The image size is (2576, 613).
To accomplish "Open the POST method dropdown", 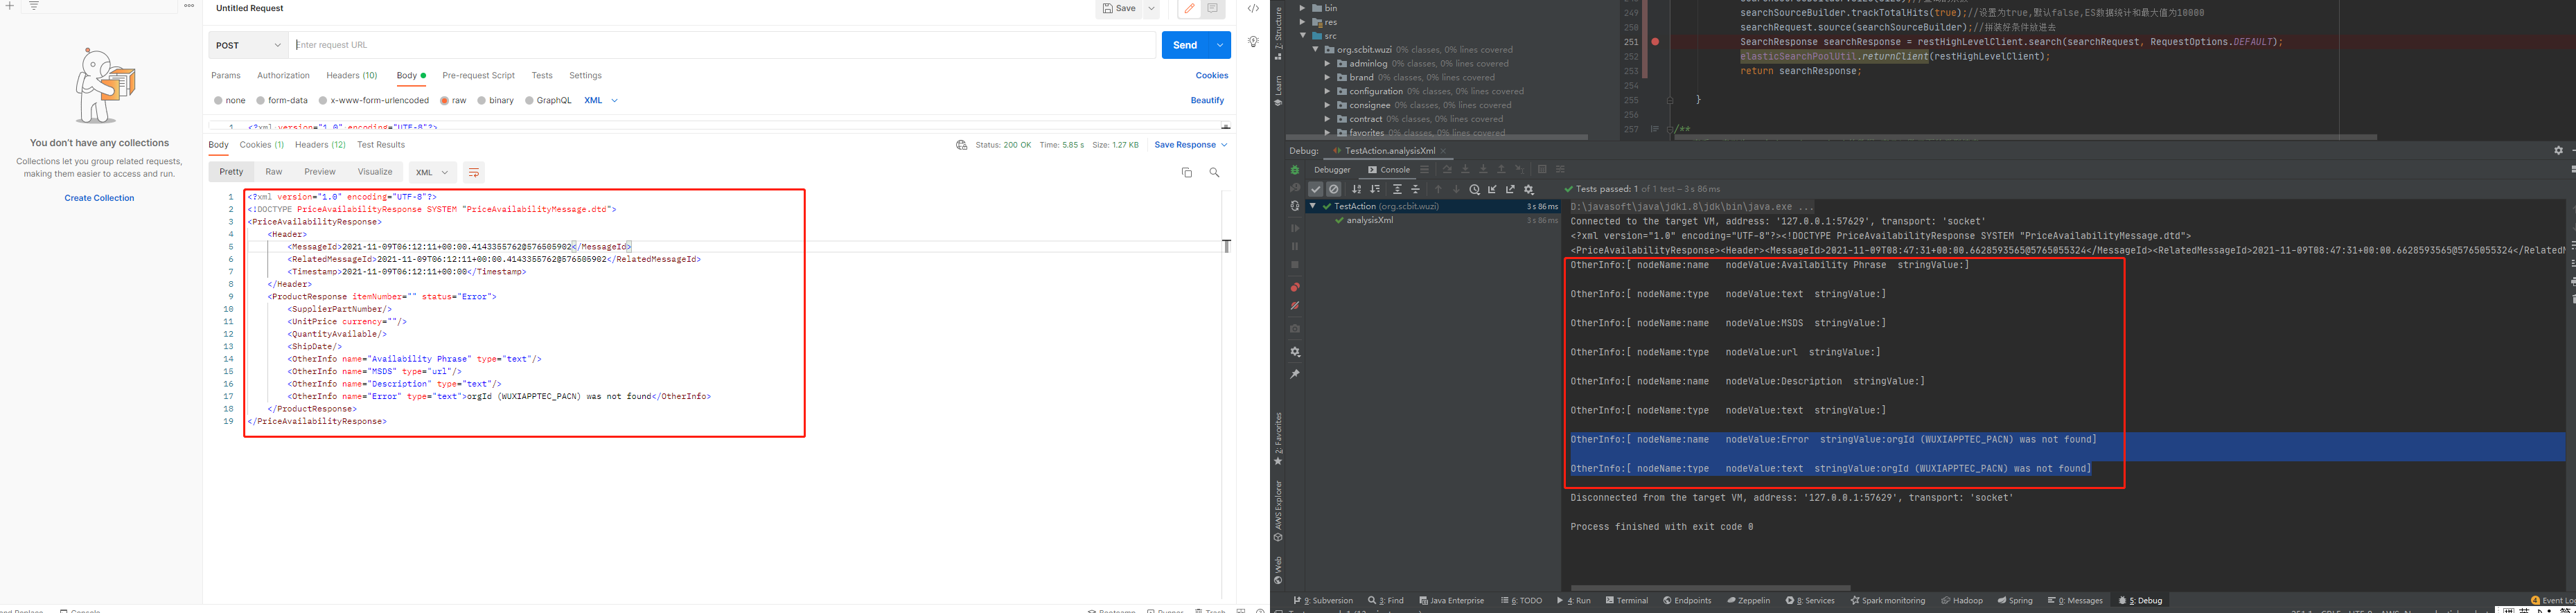I will coord(248,45).
